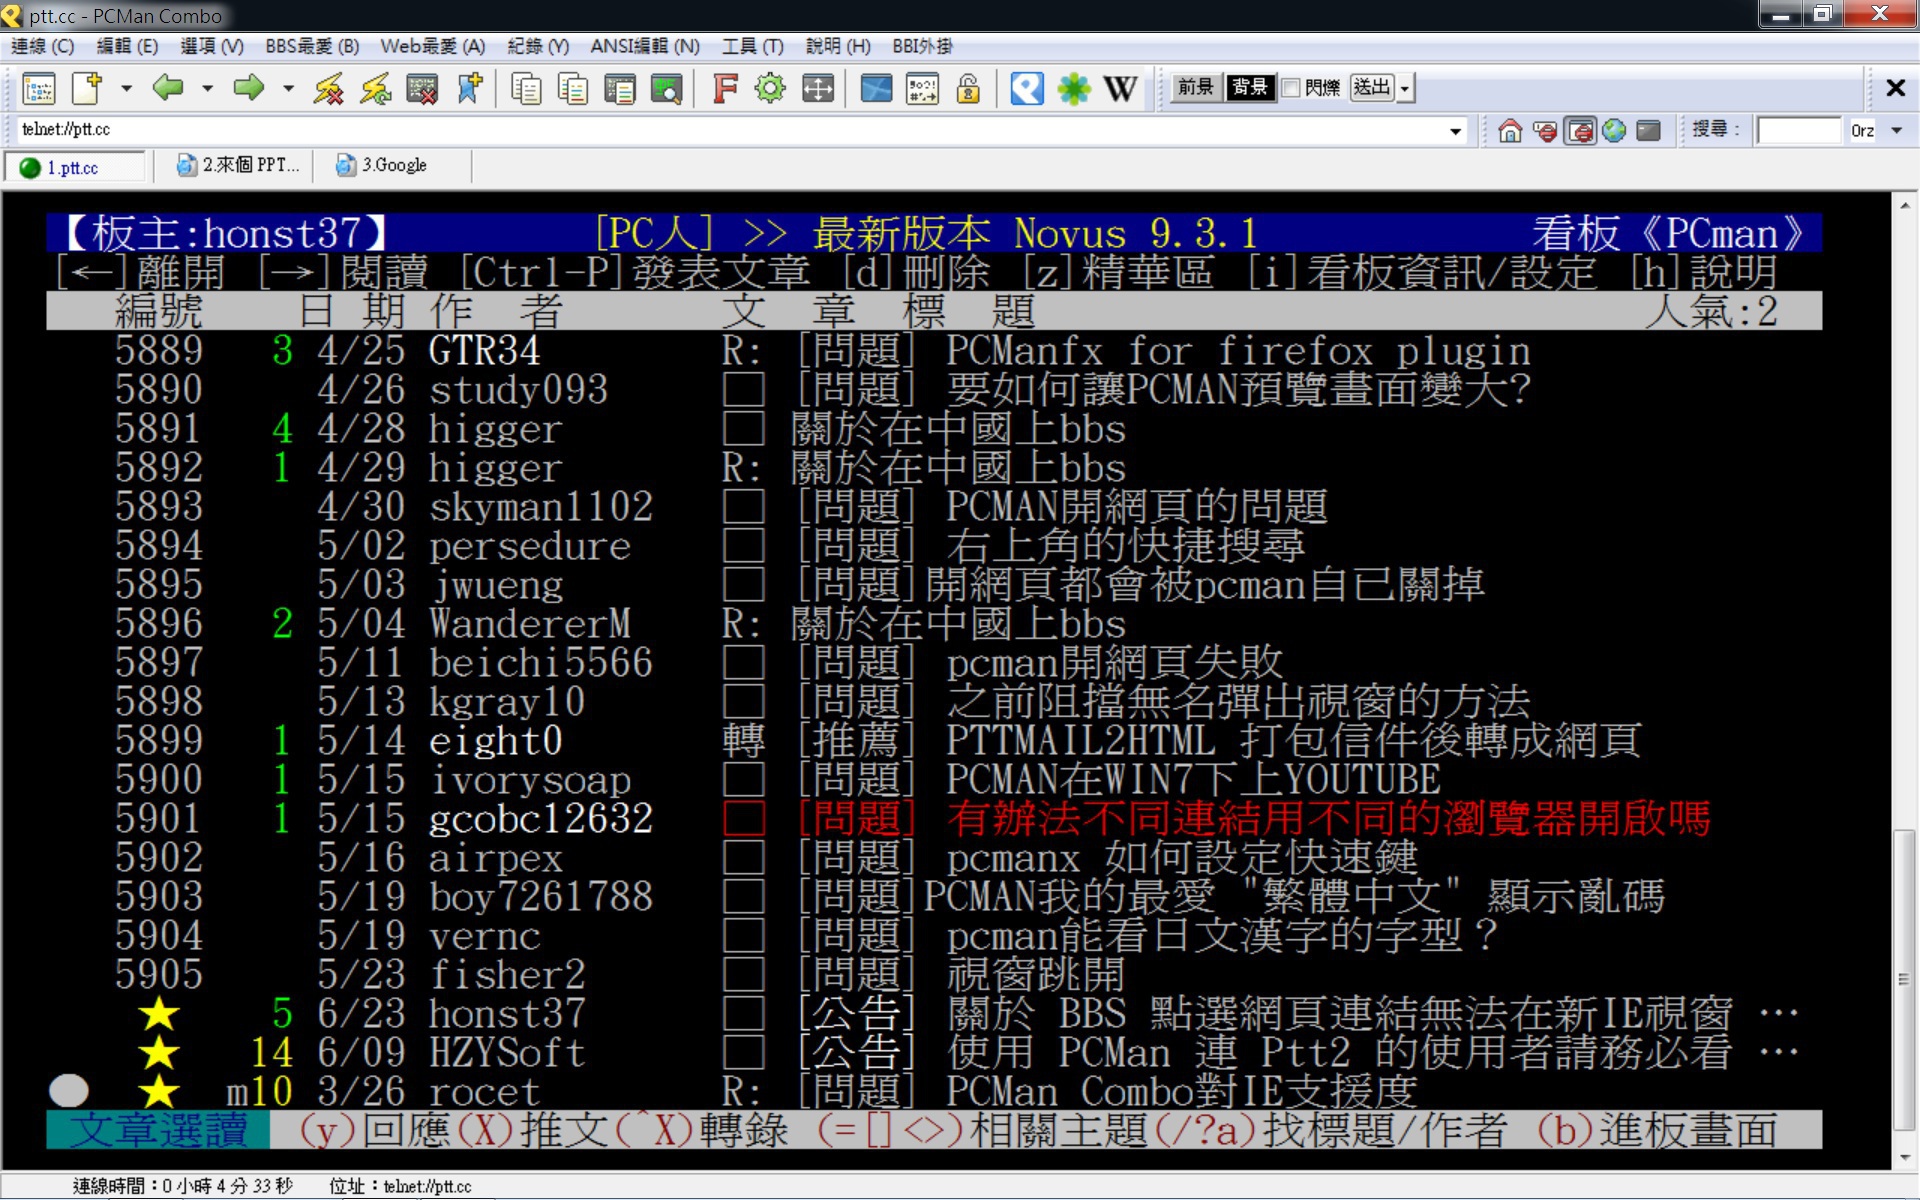1920x1200 pixels.
Task: Click the reconnect lightning icon
Action: coord(375,89)
